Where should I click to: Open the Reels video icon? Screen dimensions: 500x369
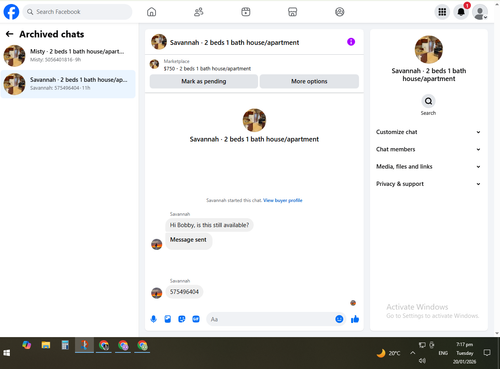(x=246, y=12)
